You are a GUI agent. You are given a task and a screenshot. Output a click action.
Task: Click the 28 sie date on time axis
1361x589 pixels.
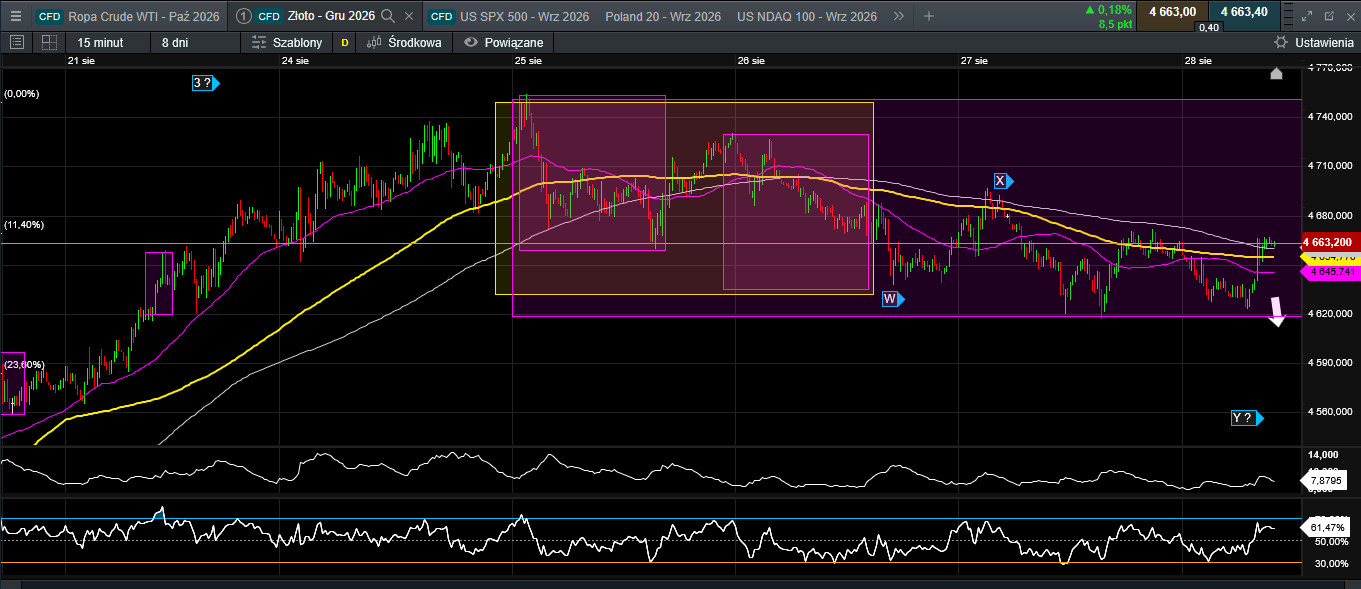(x=1198, y=61)
